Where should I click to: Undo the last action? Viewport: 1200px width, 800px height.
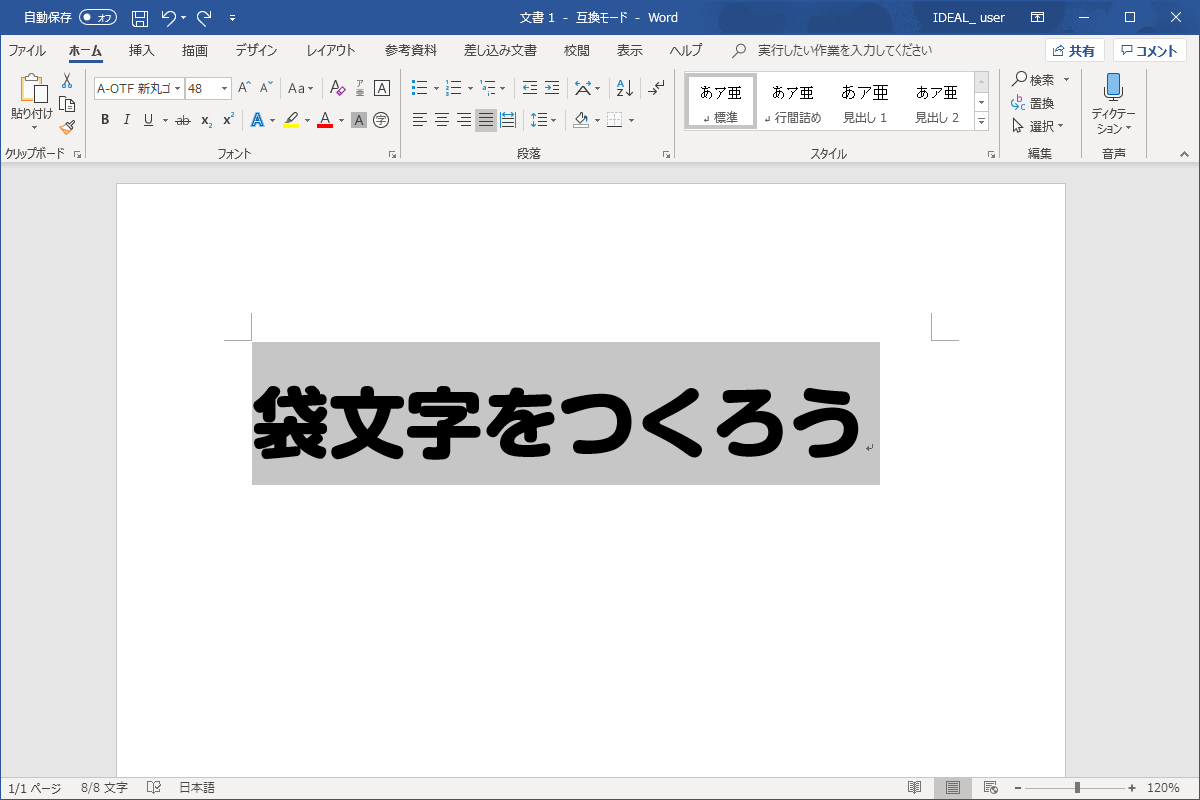(169, 18)
